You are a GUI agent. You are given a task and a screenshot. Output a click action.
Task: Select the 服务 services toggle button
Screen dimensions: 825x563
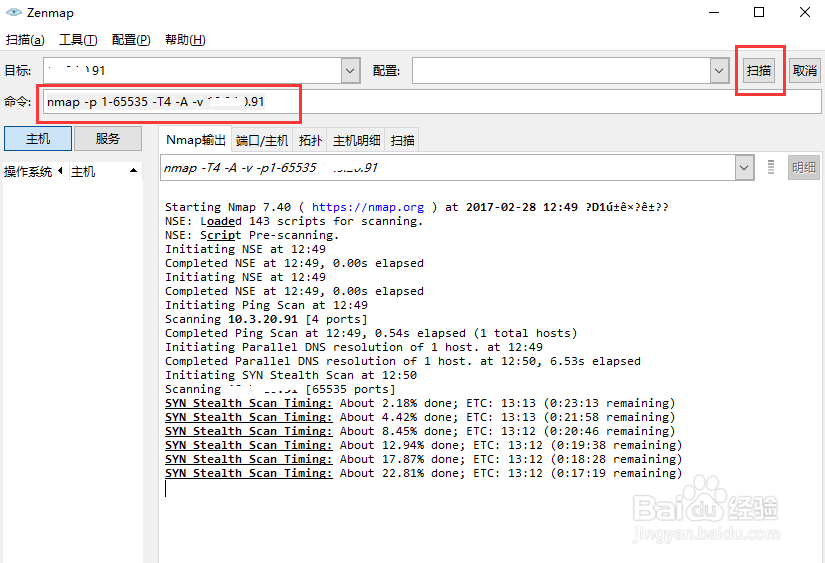(x=108, y=138)
